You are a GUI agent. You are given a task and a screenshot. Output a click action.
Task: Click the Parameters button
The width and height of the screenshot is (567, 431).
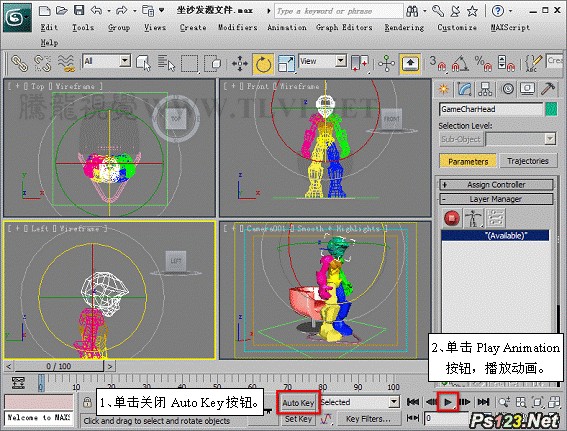(468, 161)
